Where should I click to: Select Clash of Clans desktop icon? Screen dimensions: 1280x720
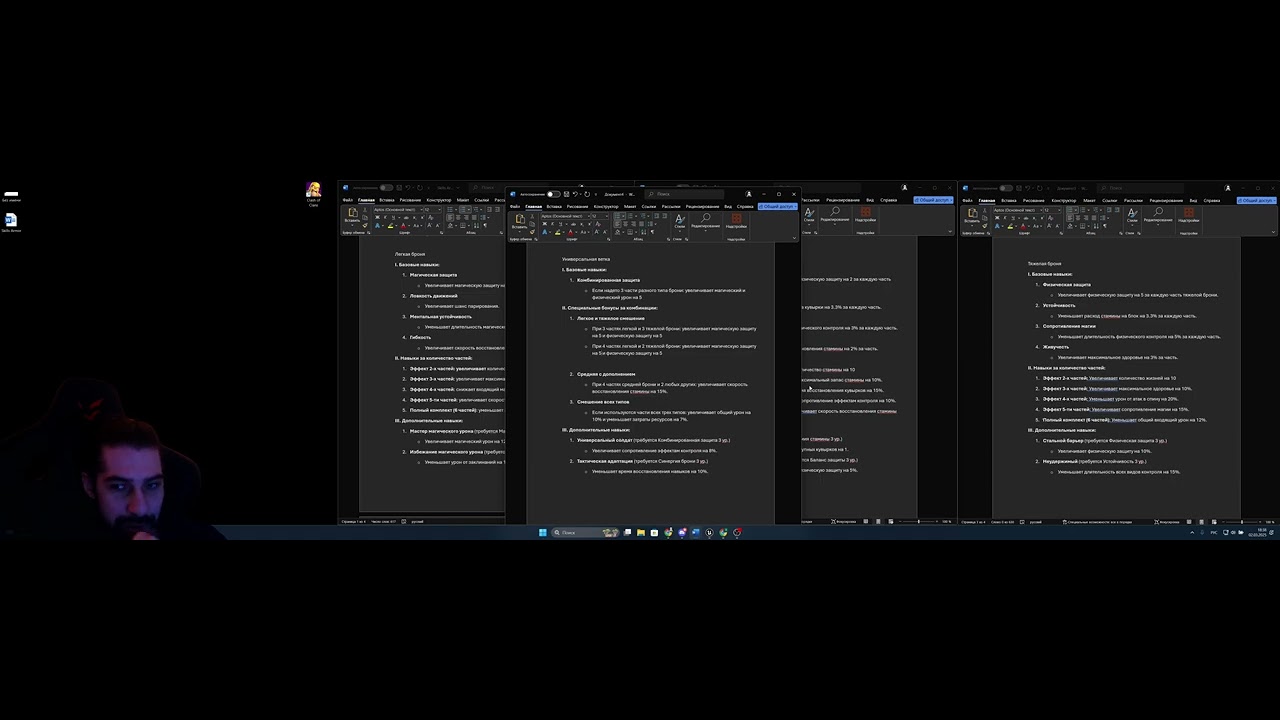click(314, 194)
